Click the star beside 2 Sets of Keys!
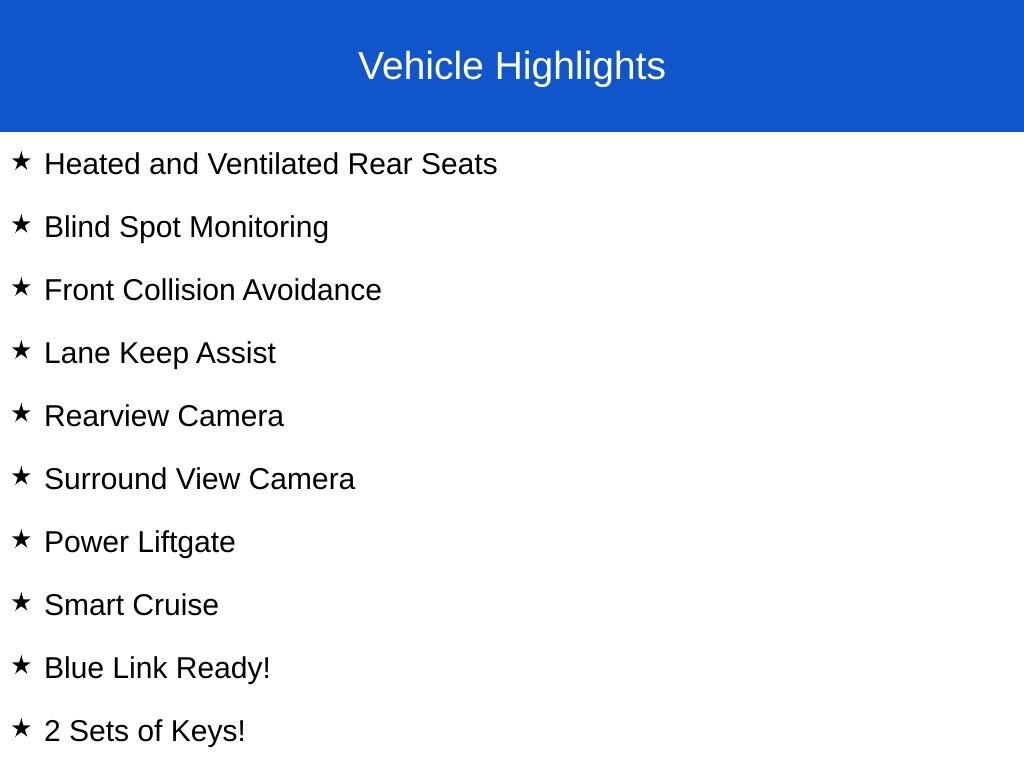 point(22,728)
